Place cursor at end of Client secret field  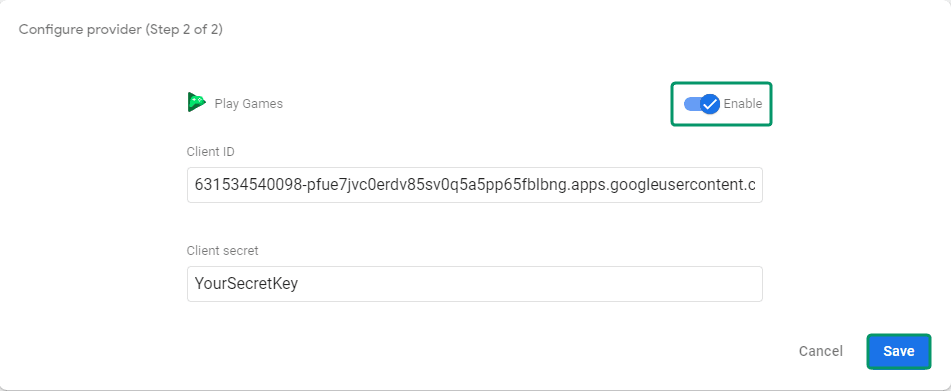coord(300,284)
